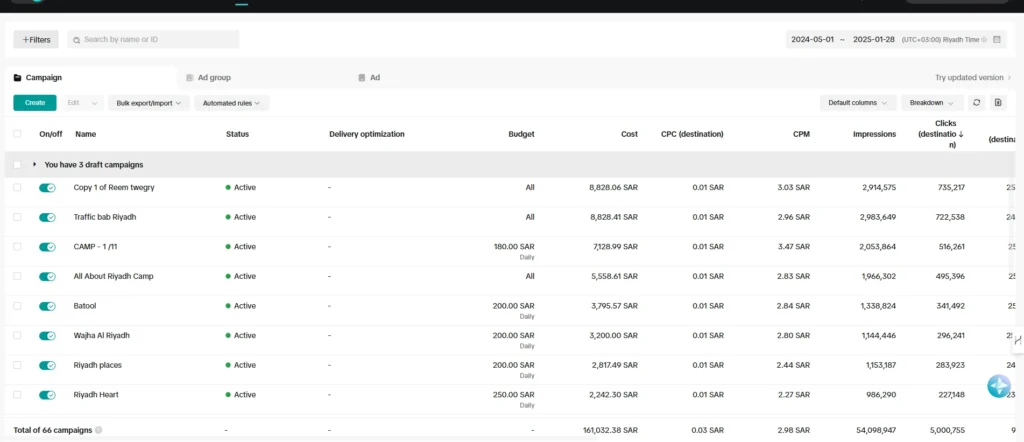Viewport: 1024px width, 442px height.
Task: Click the CPM column header
Action: (801, 134)
